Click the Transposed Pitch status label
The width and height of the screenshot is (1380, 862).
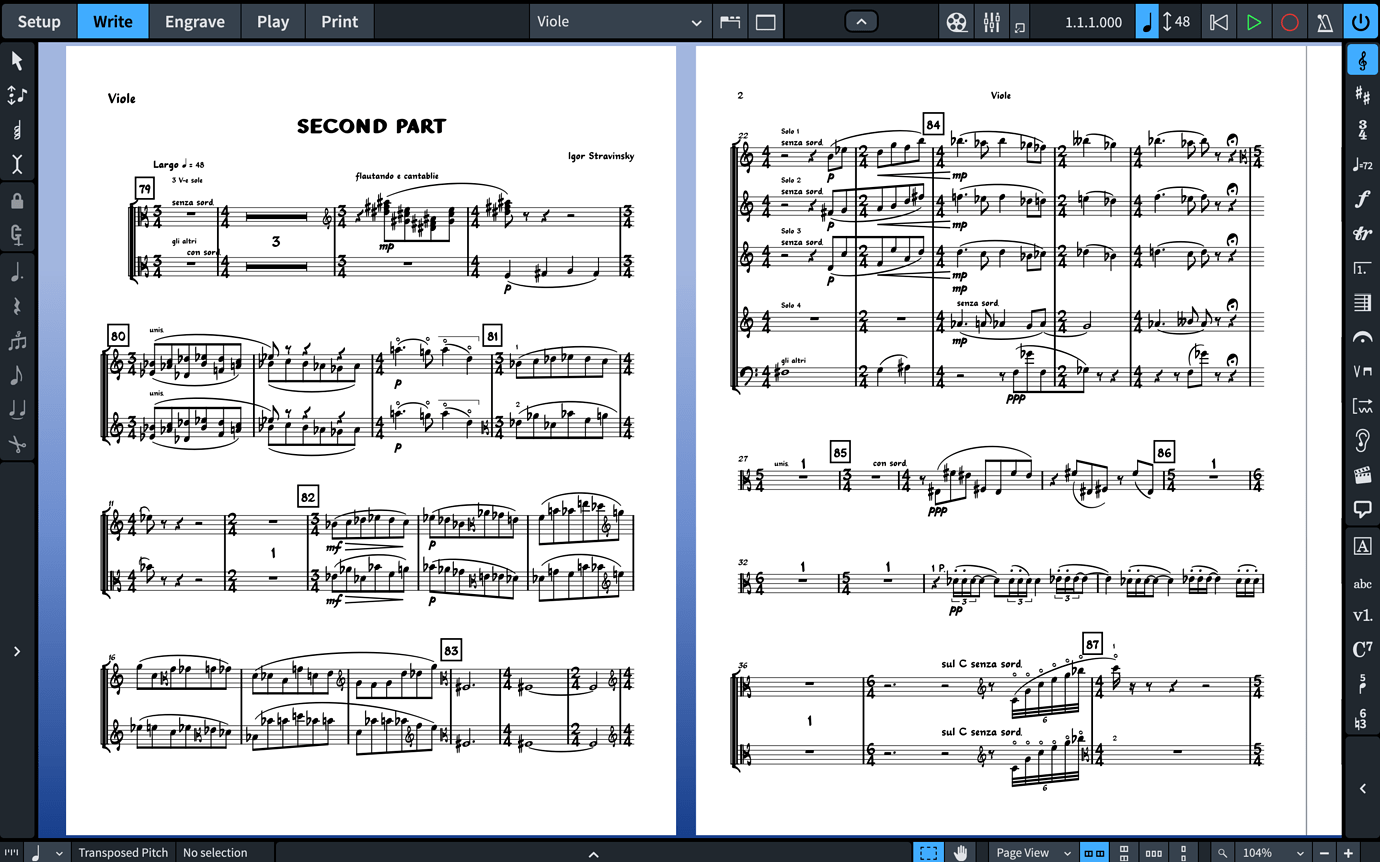[x=123, y=852]
